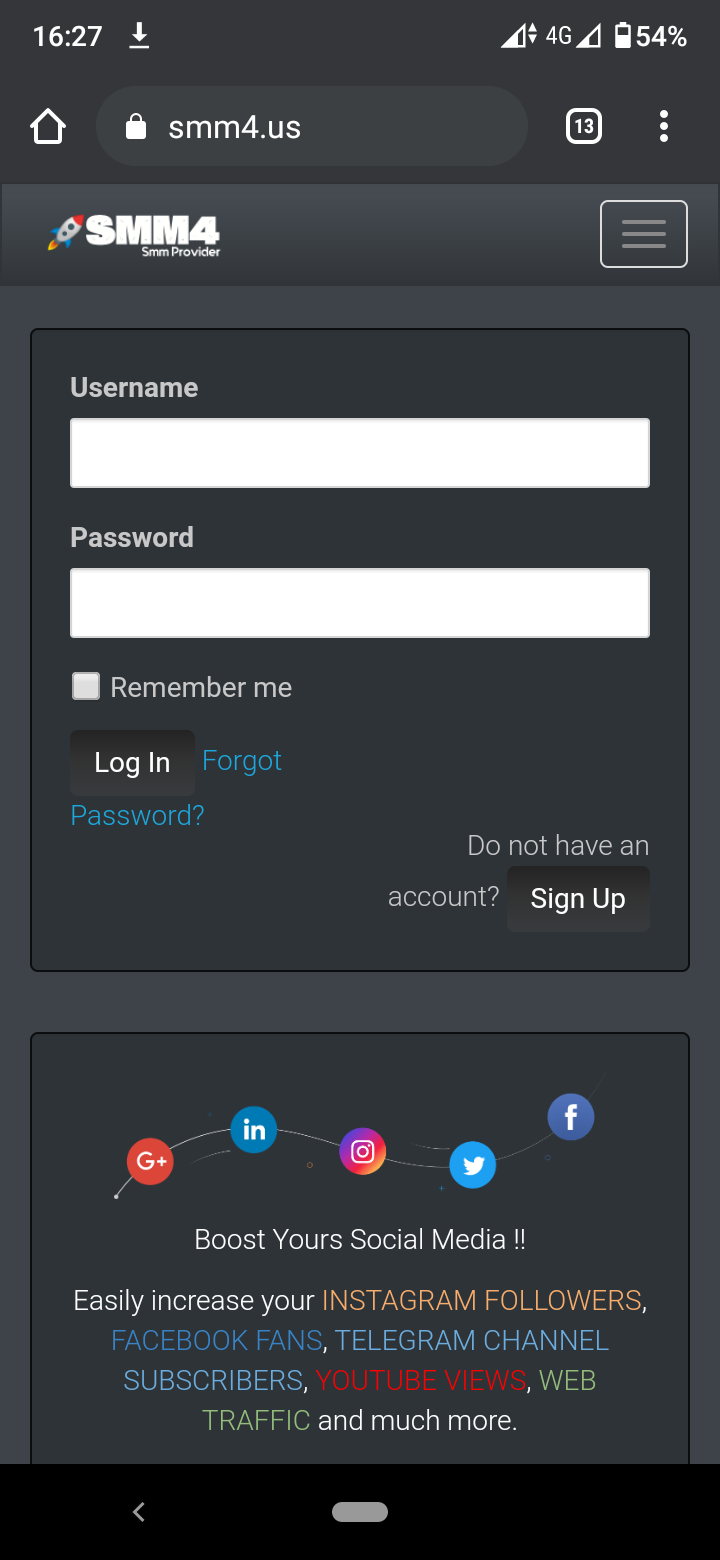Open Chrome's three-dot overflow menu
The image size is (720, 1560).
tap(664, 127)
